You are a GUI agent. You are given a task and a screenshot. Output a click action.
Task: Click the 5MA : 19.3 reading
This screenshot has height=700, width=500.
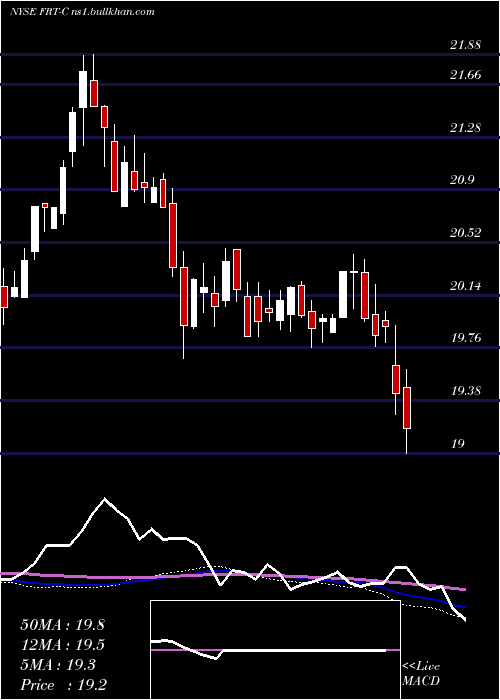(x=58, y=665)
